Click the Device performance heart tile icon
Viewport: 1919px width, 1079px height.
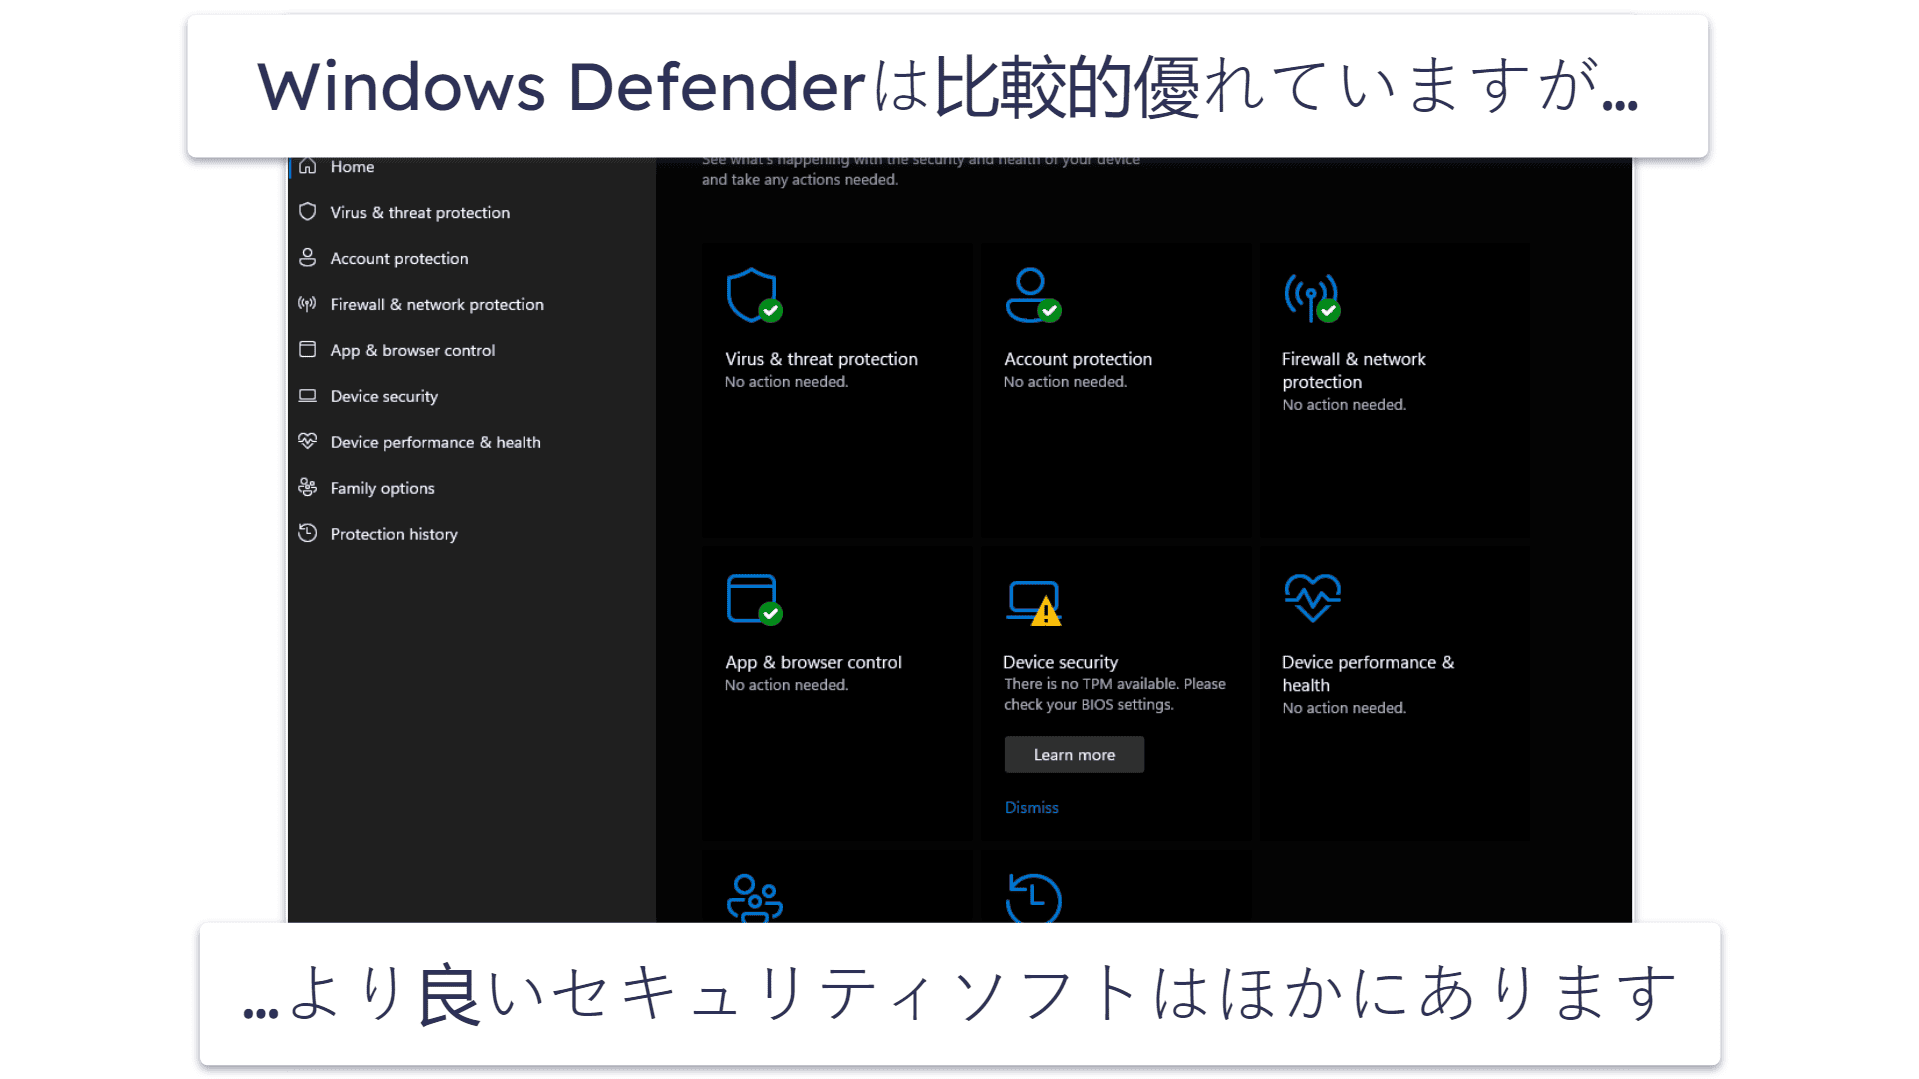pos(1312,598)
